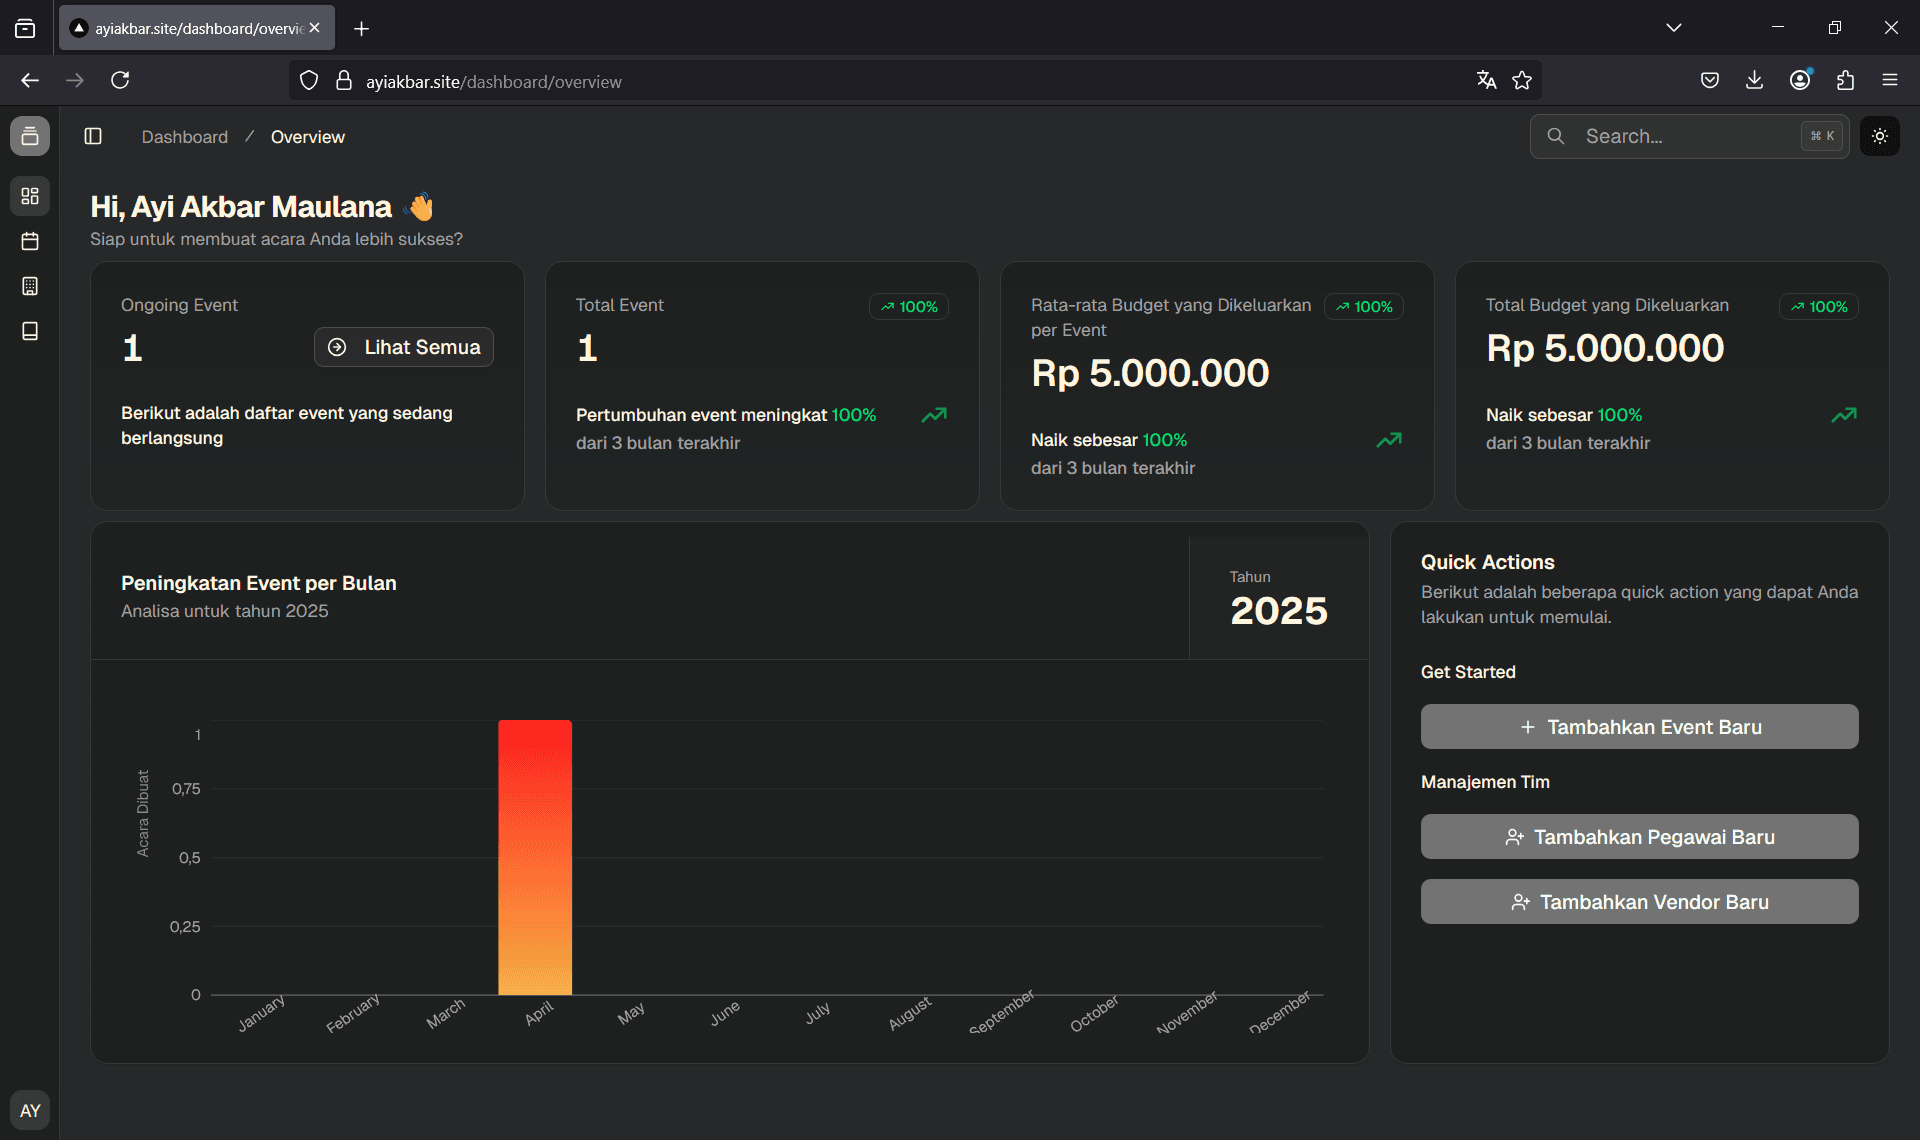Open the AY user avatar
The height and width of the screenshot is (1140, 1920).
tap(30, 1110)
